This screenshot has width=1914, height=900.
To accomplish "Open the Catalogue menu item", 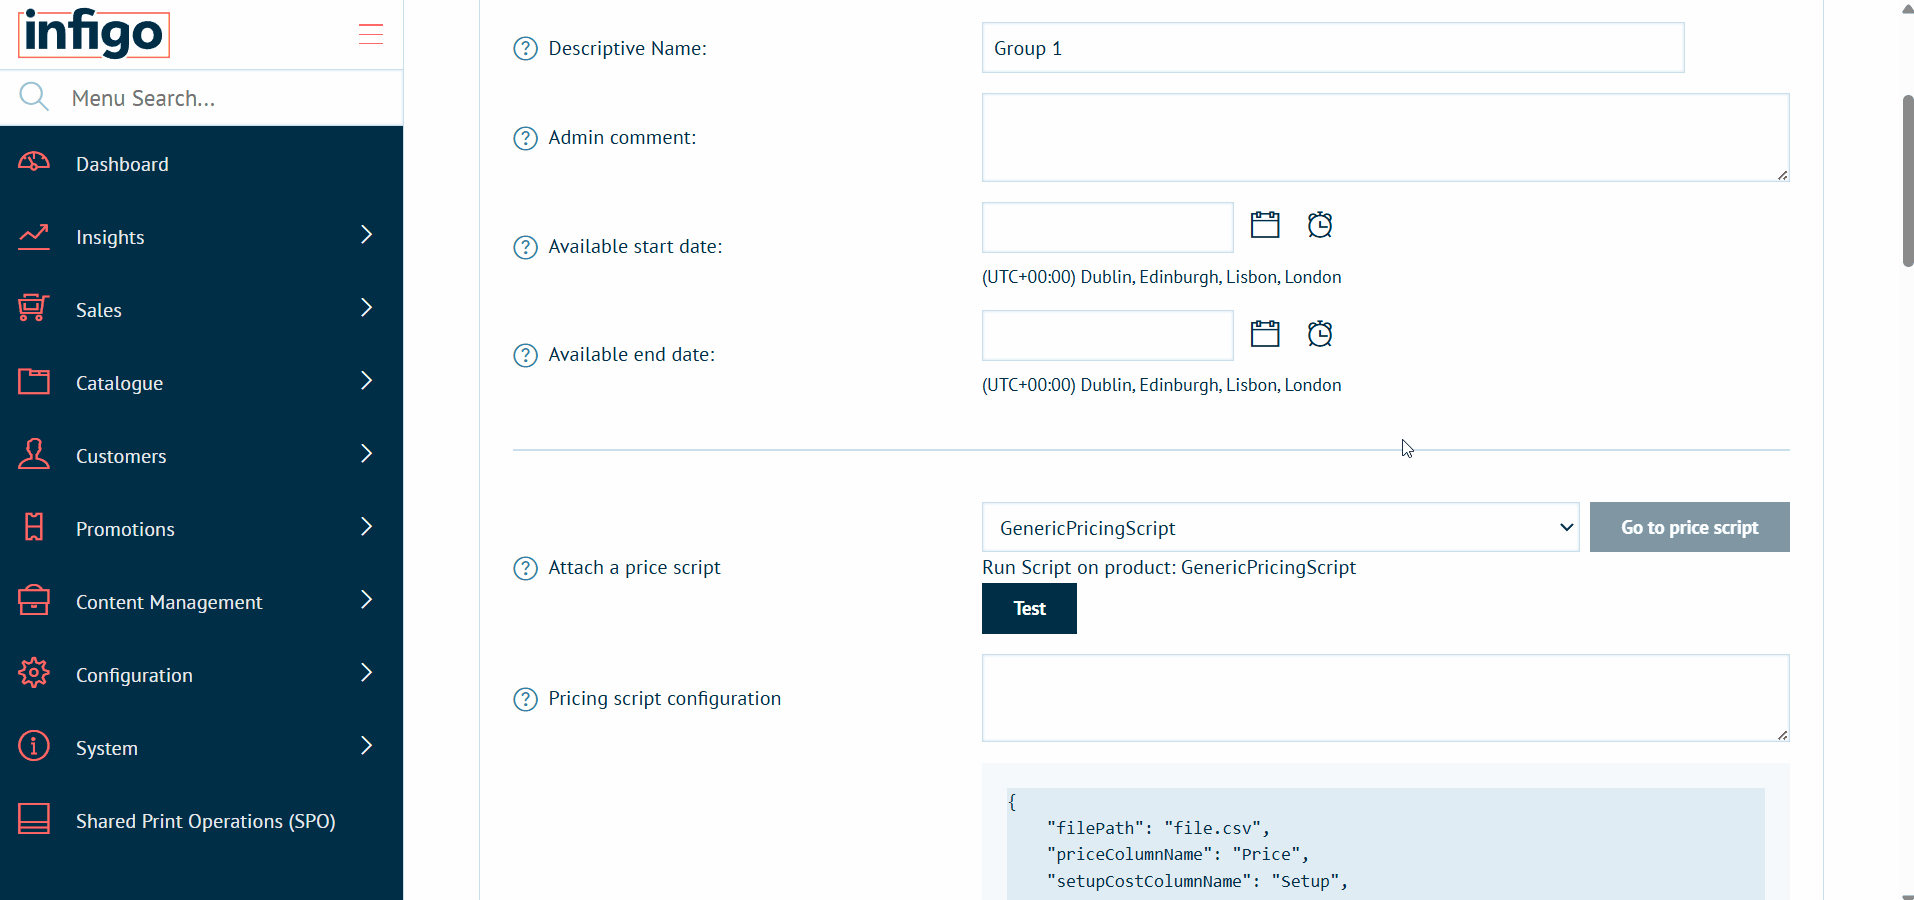I will click(201, 383).
